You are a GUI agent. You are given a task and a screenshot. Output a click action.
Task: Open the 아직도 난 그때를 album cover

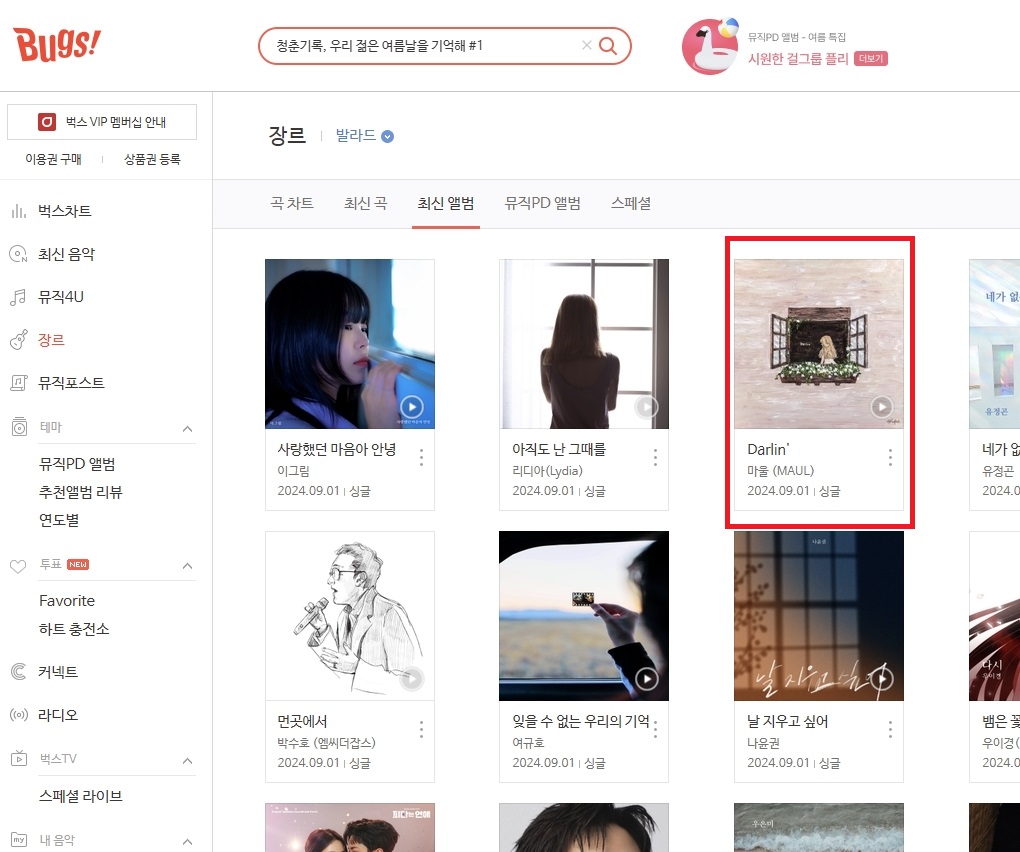coord(584,343)
